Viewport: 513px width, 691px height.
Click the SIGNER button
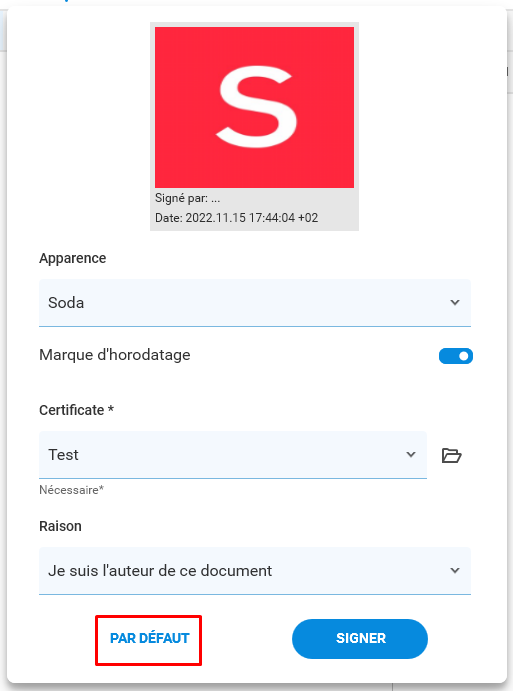click(x=360, y=639)
